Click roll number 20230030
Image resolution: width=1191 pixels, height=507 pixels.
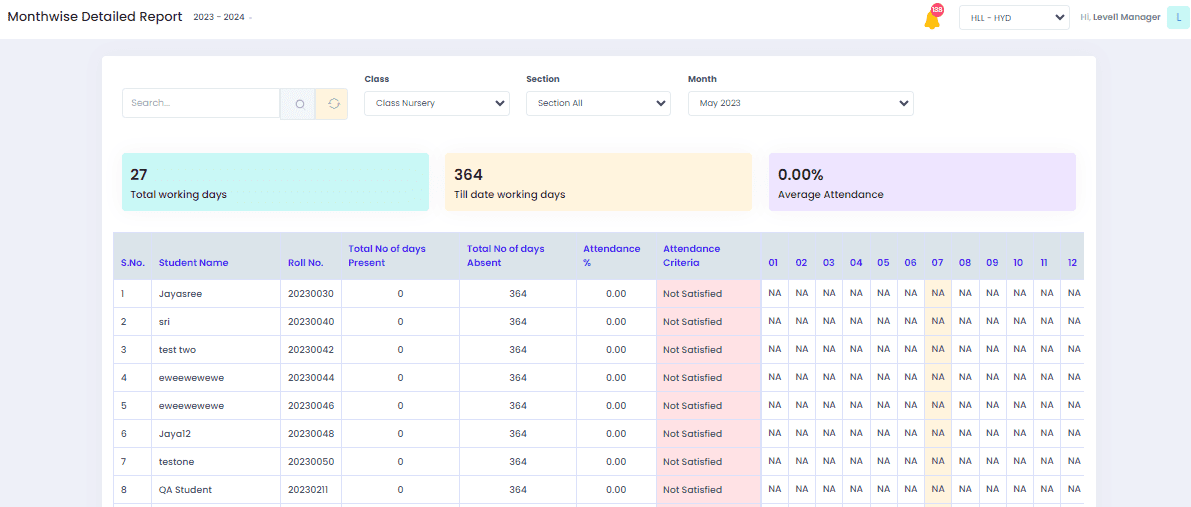click(x=311, y=293)
